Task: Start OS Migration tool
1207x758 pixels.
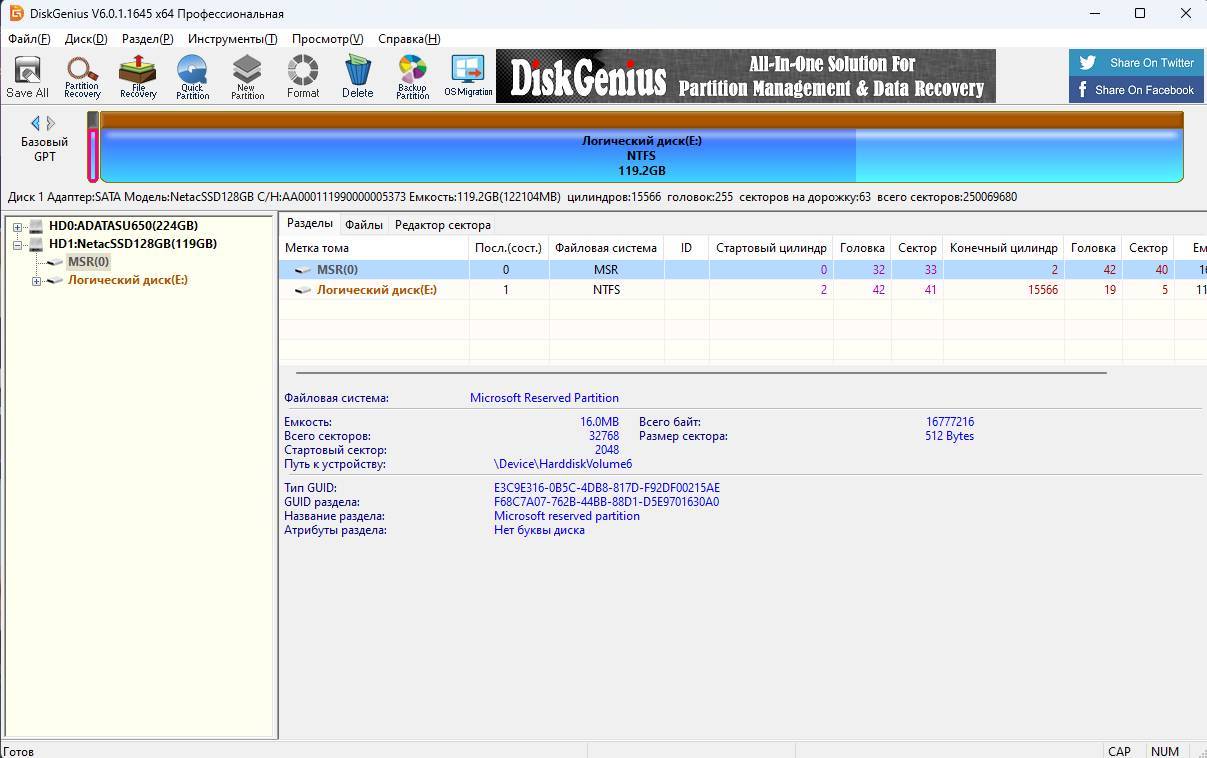Action: 468,76
